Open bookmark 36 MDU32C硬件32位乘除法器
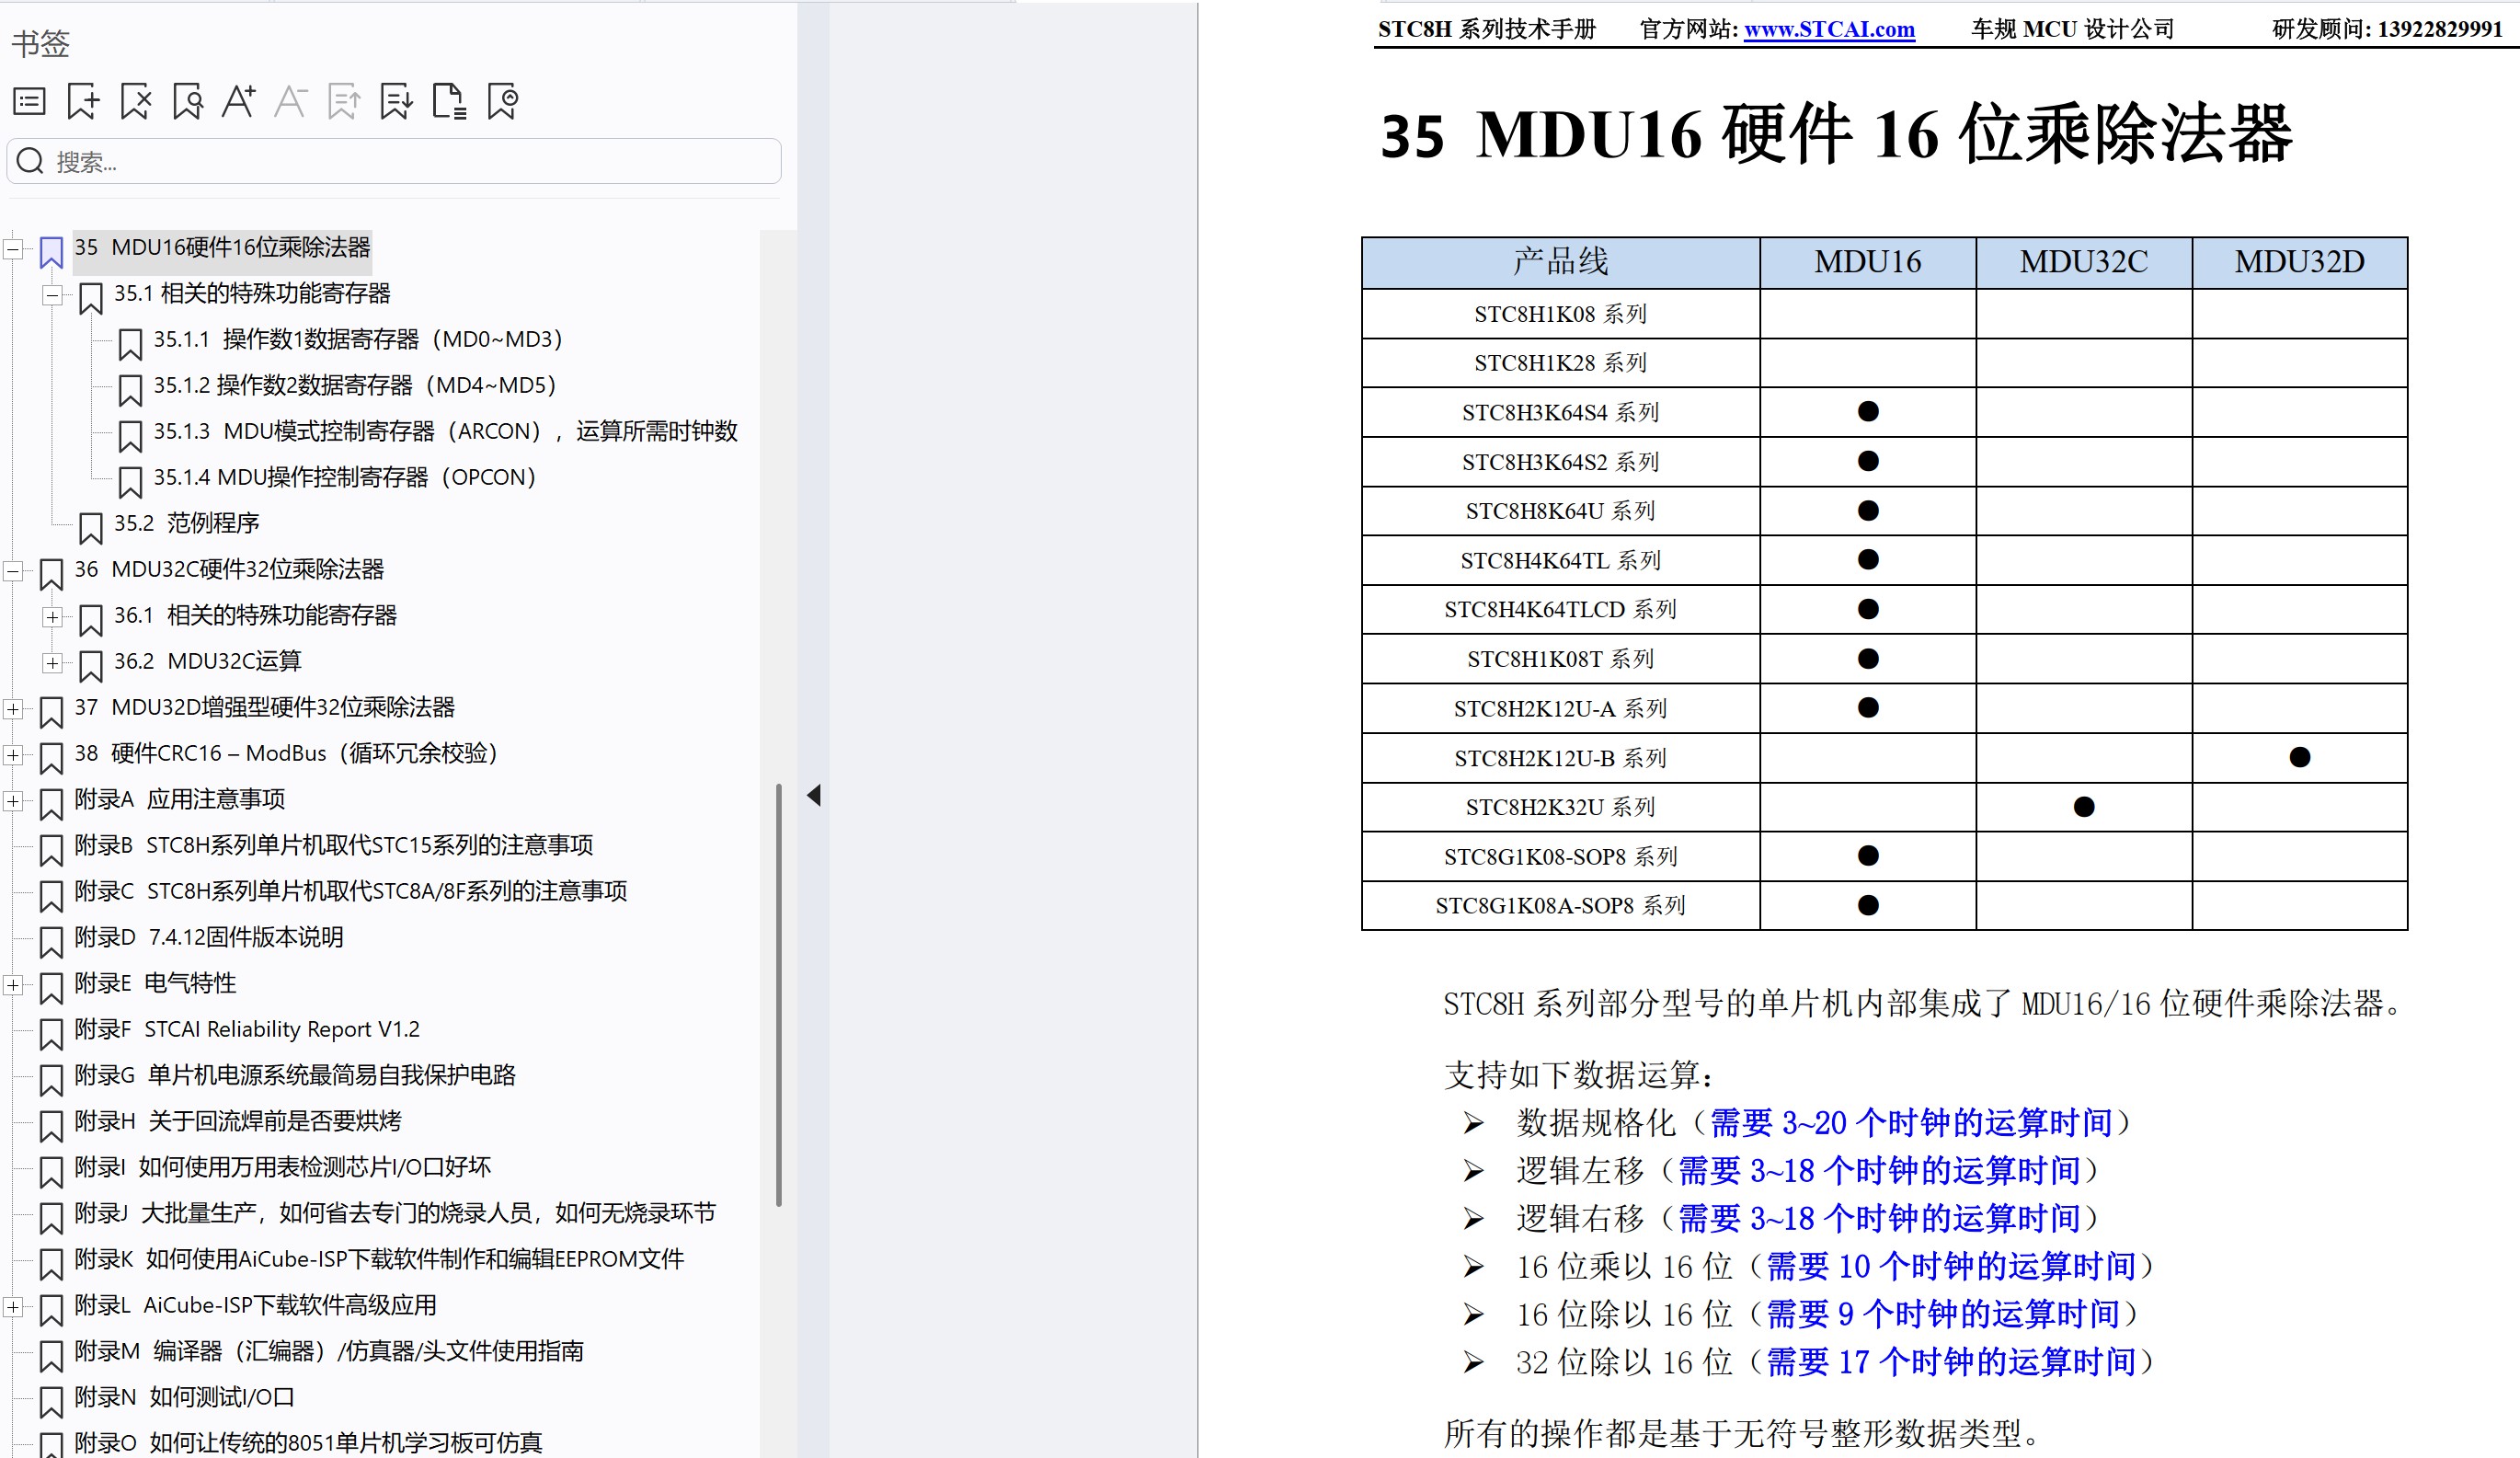Image resolution: width=2520 pixels, height=1458 pixels. (229, 569)
